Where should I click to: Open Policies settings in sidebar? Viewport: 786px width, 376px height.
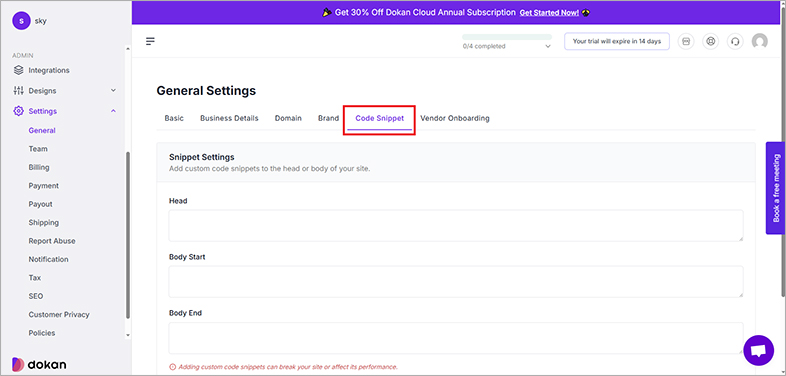click(42, 333)
